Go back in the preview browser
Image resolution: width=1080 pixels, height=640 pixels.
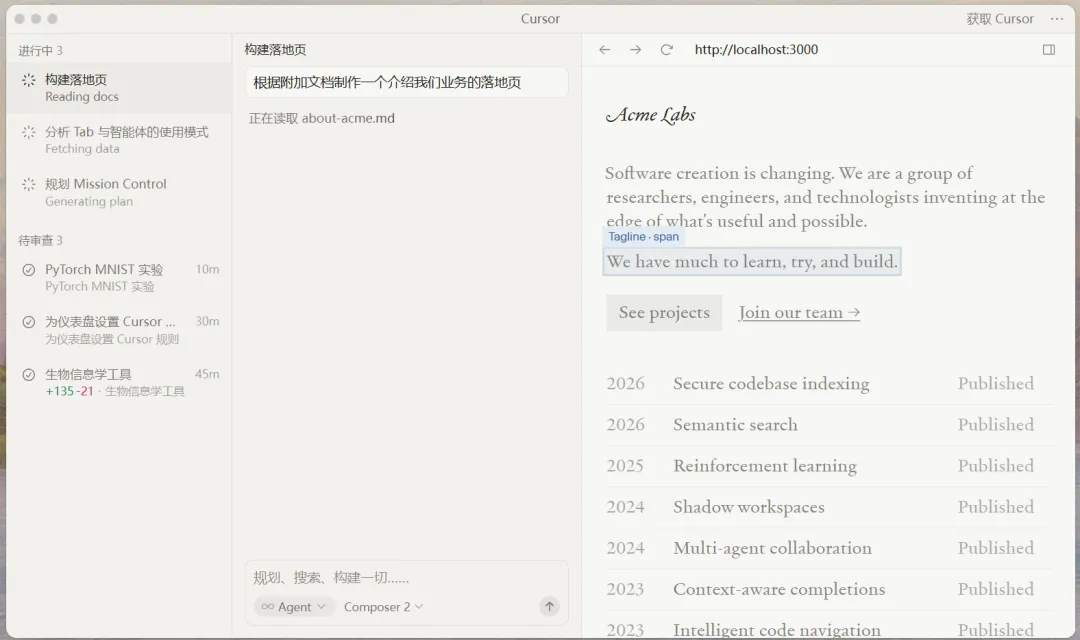click(x=605, y=50)
